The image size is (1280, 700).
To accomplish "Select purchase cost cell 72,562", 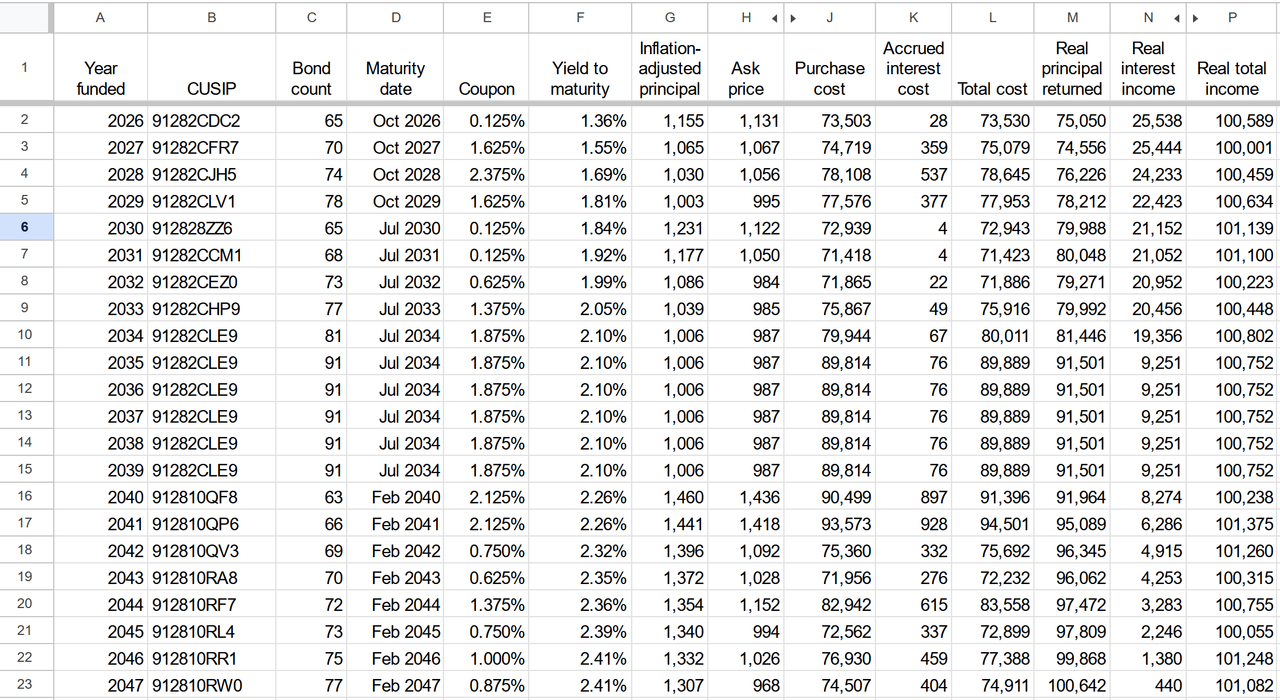I will tap(830, 633).
